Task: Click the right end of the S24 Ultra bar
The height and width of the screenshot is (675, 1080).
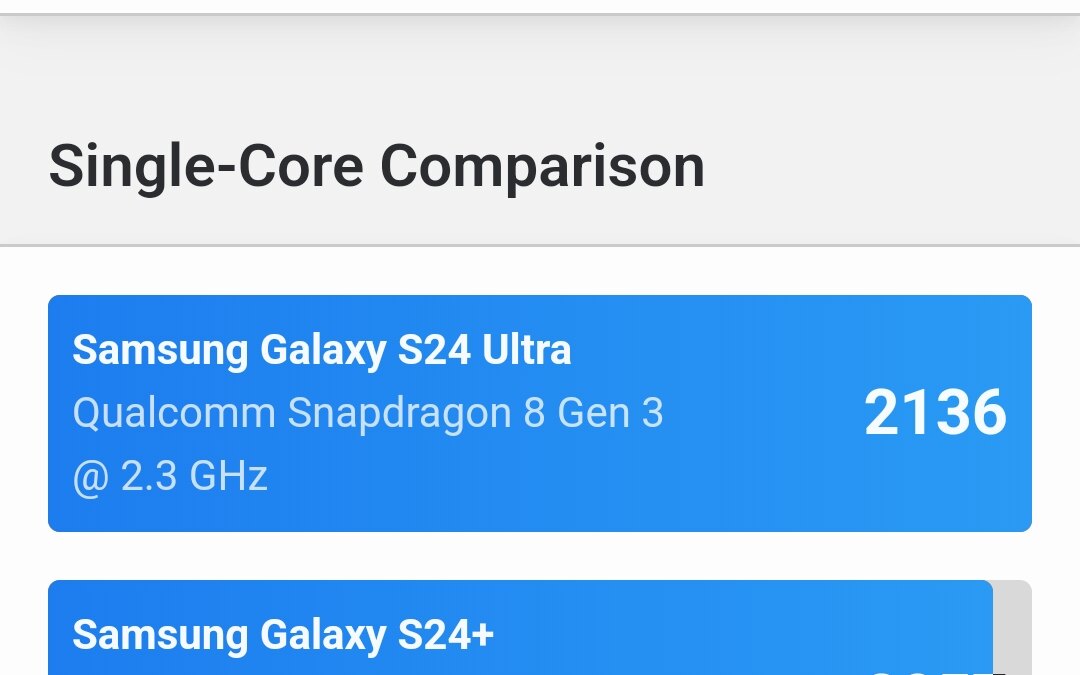Action: click(1020, 412)
